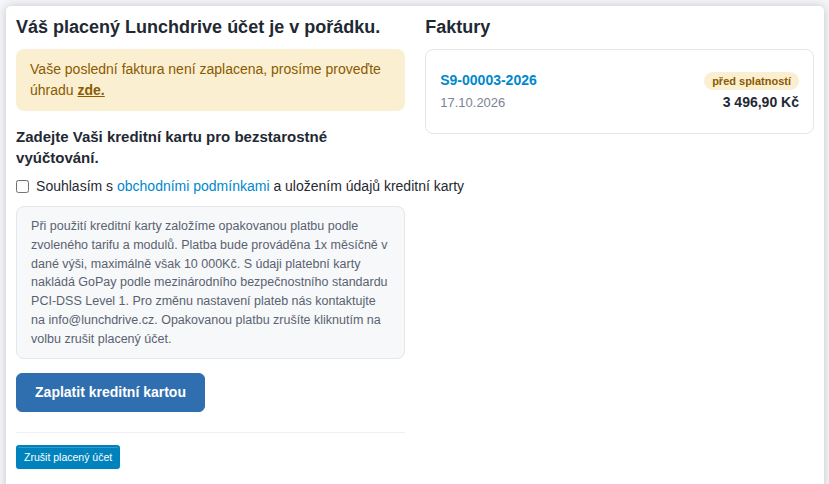
Task: Follow the 'zde.' payment link
Action: pos(91,90)
